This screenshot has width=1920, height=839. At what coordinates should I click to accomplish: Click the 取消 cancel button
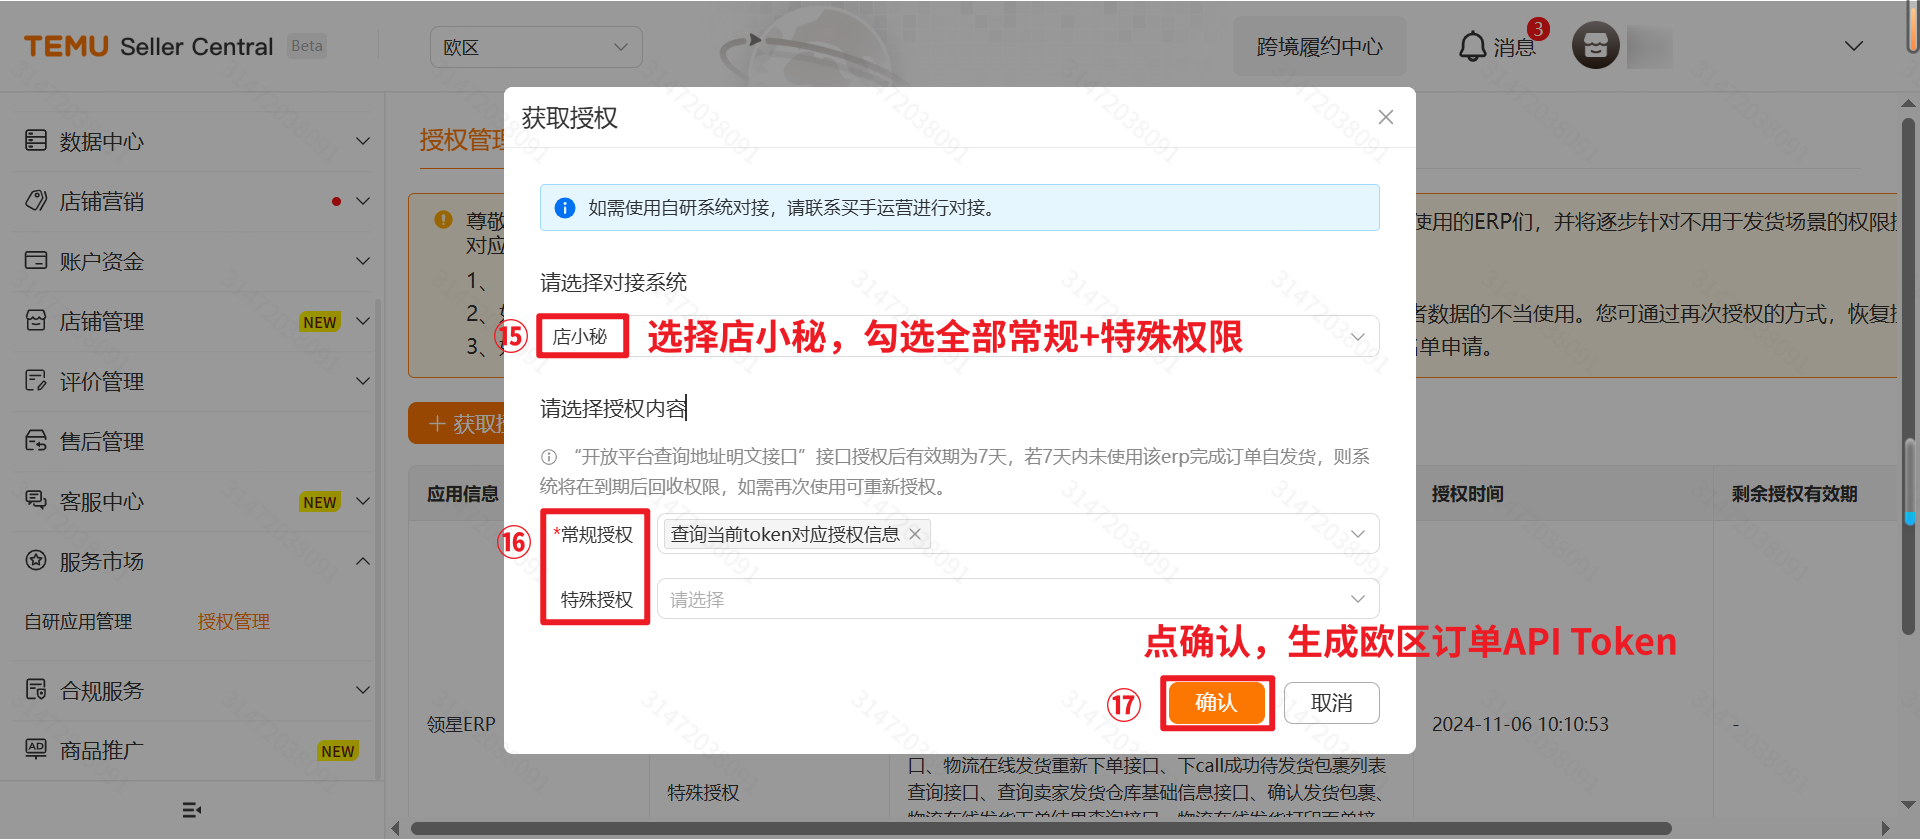click(1332, 703)
